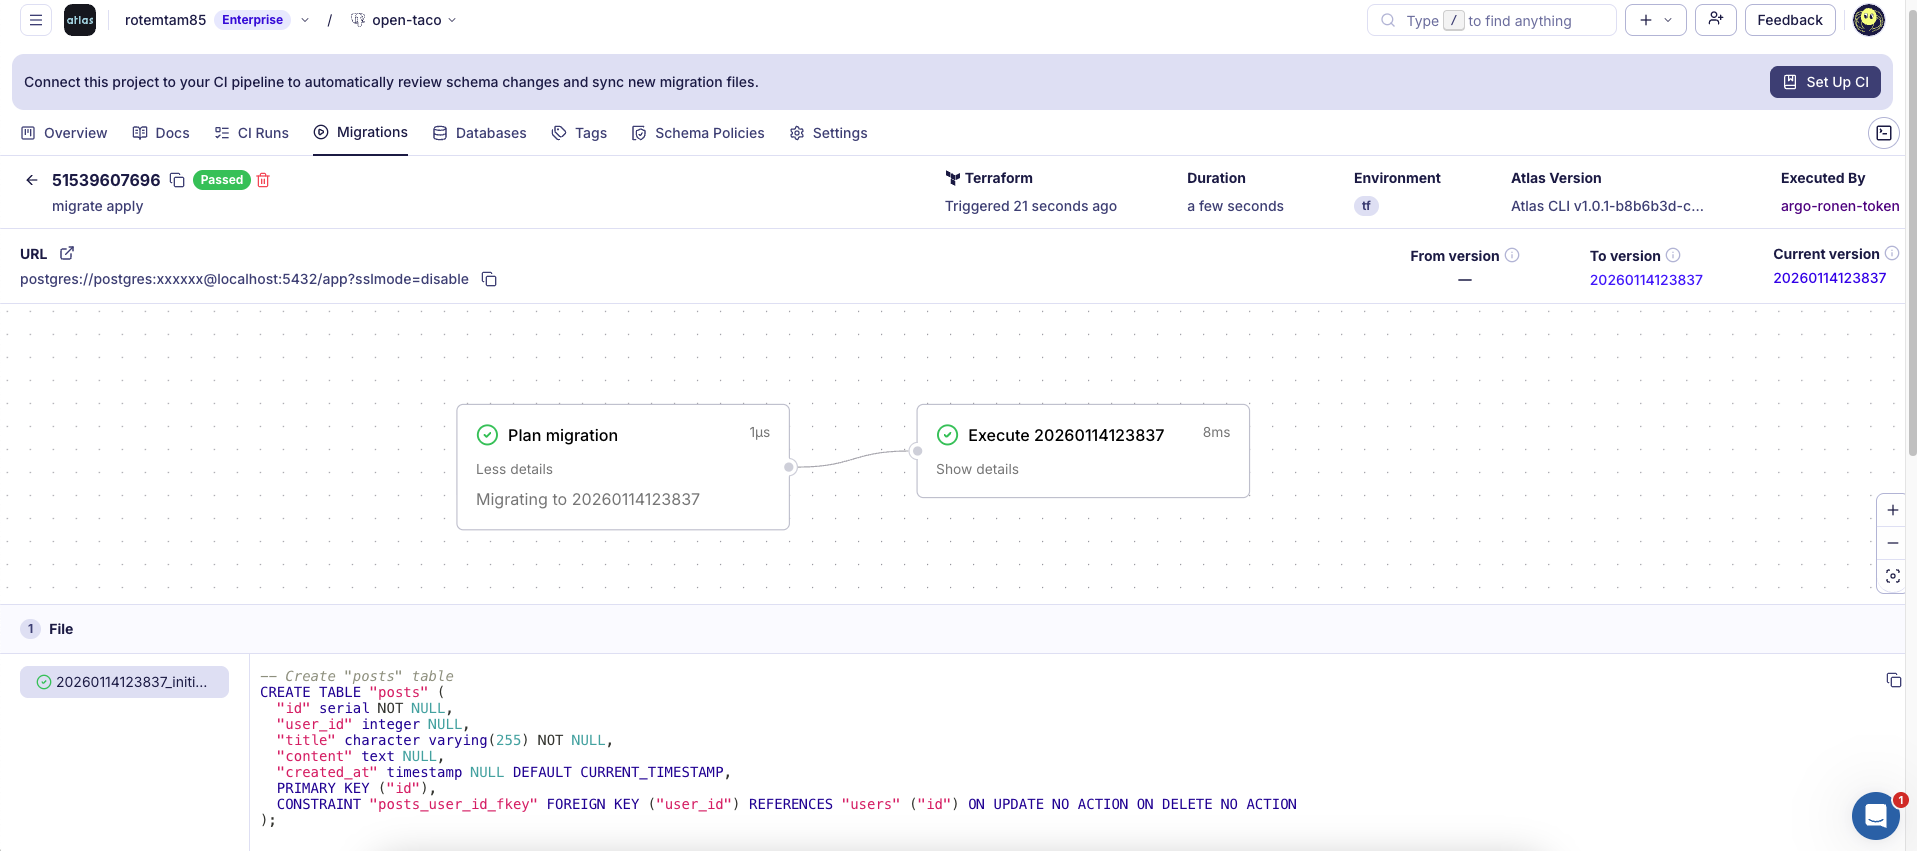Open the database URL external link icon
The width and height of the screenshot is (1917, 851).
tap(67, 254)
